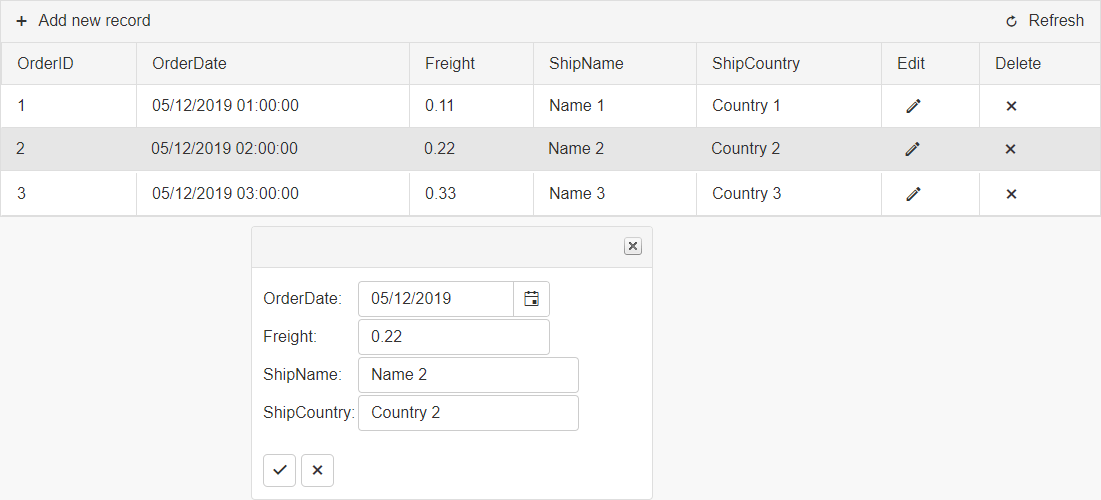Open the OrderDate calendar picker

point(532,299)
